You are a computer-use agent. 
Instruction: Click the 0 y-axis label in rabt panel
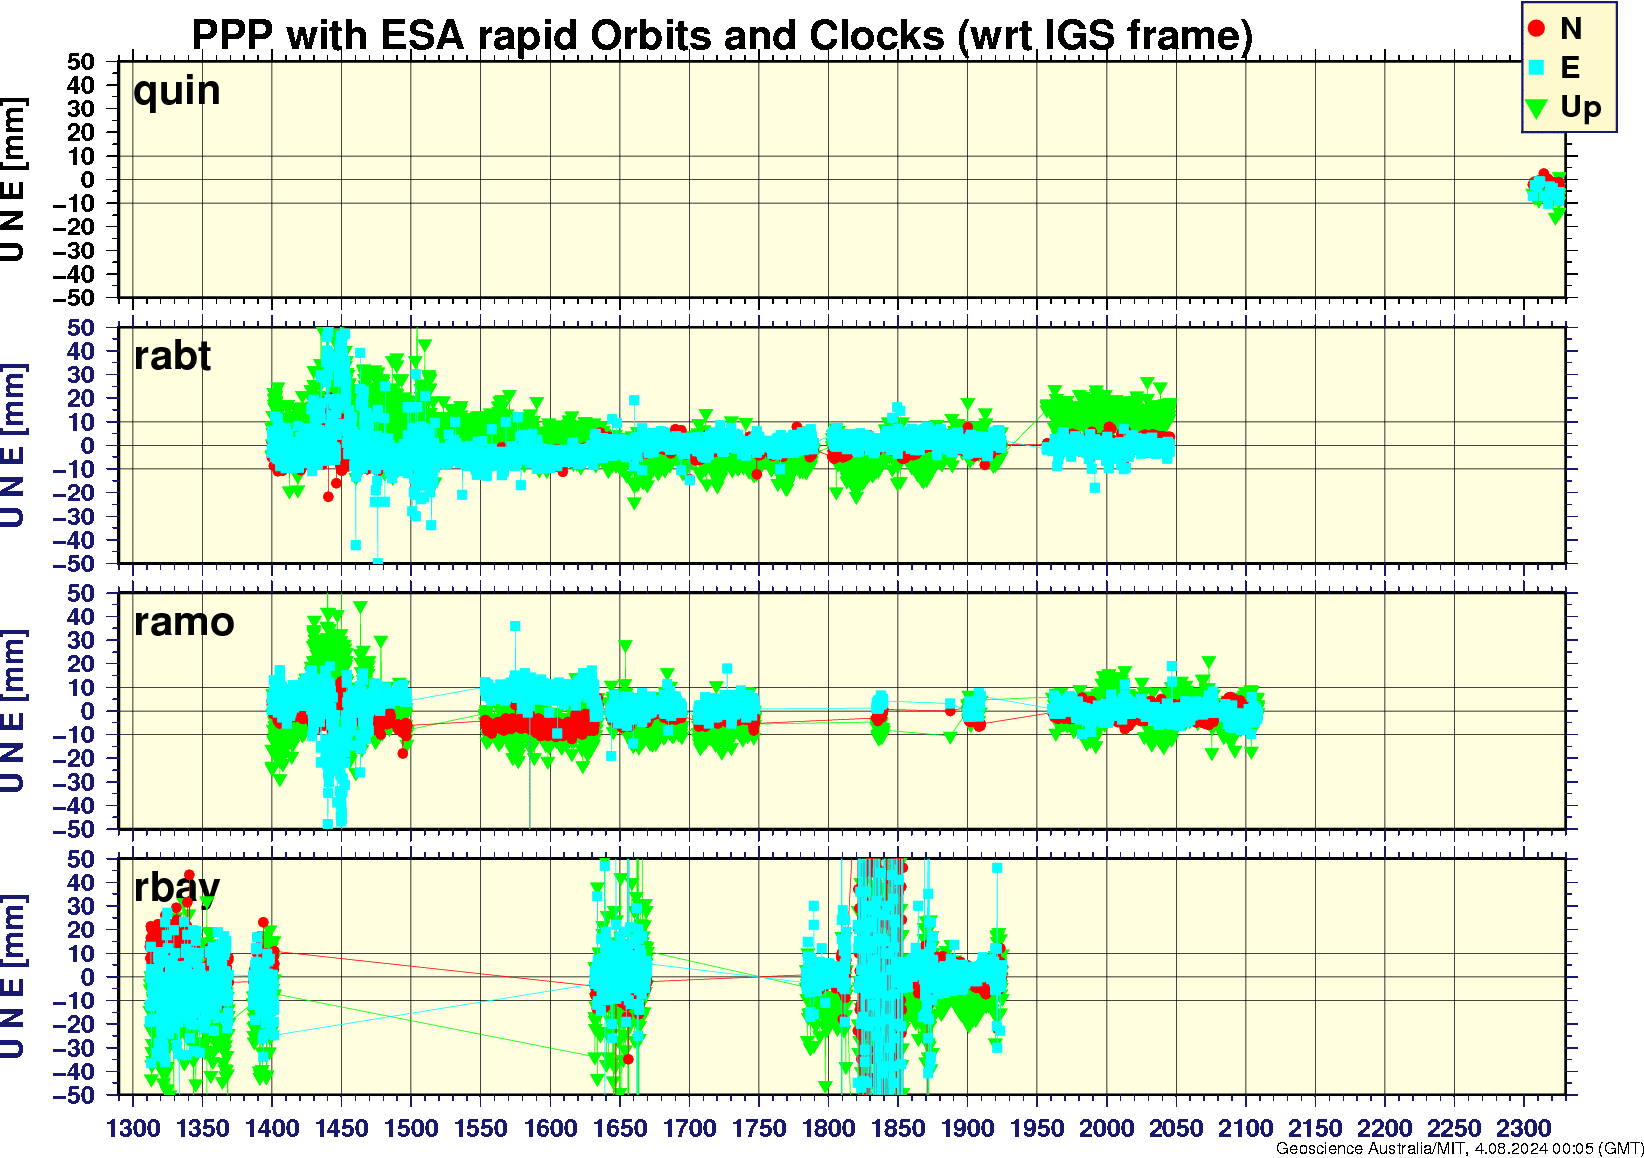click(x=88, y=446)
